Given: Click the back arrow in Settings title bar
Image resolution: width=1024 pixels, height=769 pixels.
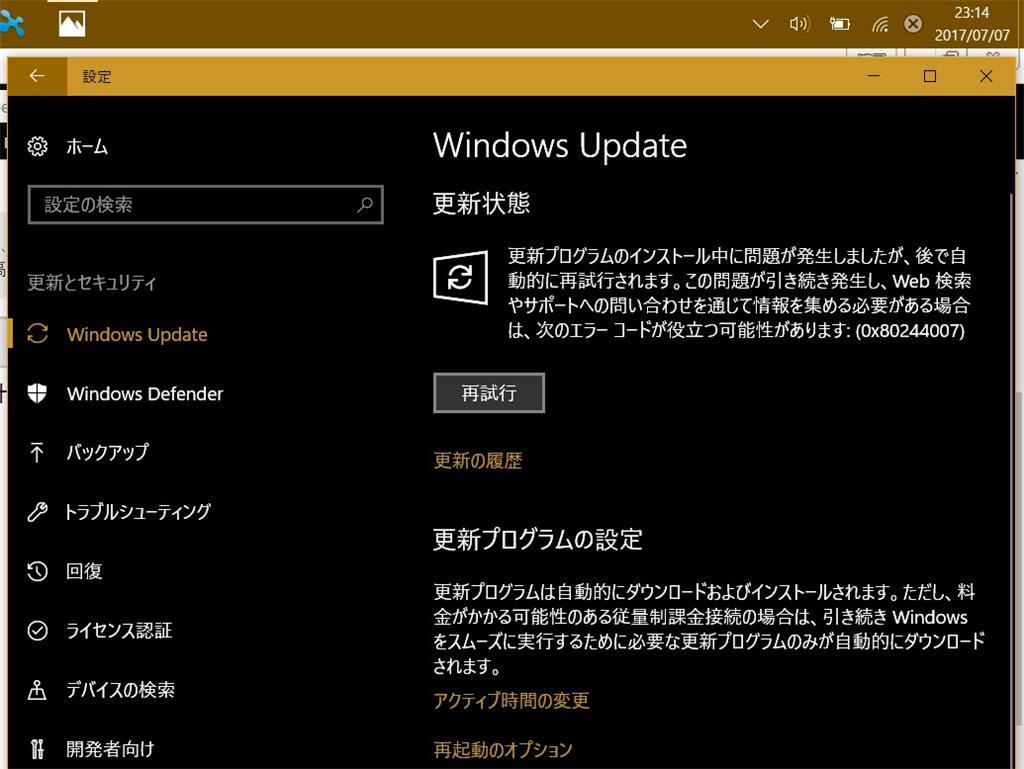Looking at the screenshot, I should pos(37,76).
